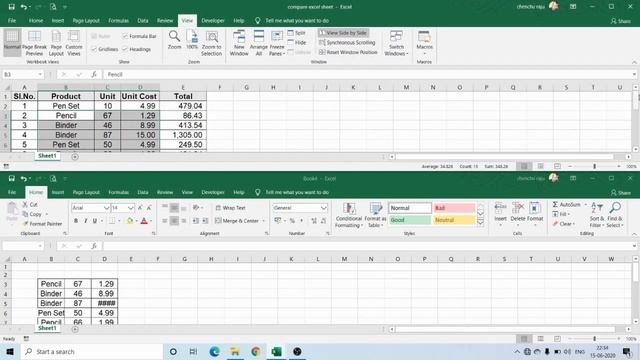Image resolution: width=640 pixels, height=360 pixels.
Task: Select Page Layout view icon
Action: tap(56, 36)
